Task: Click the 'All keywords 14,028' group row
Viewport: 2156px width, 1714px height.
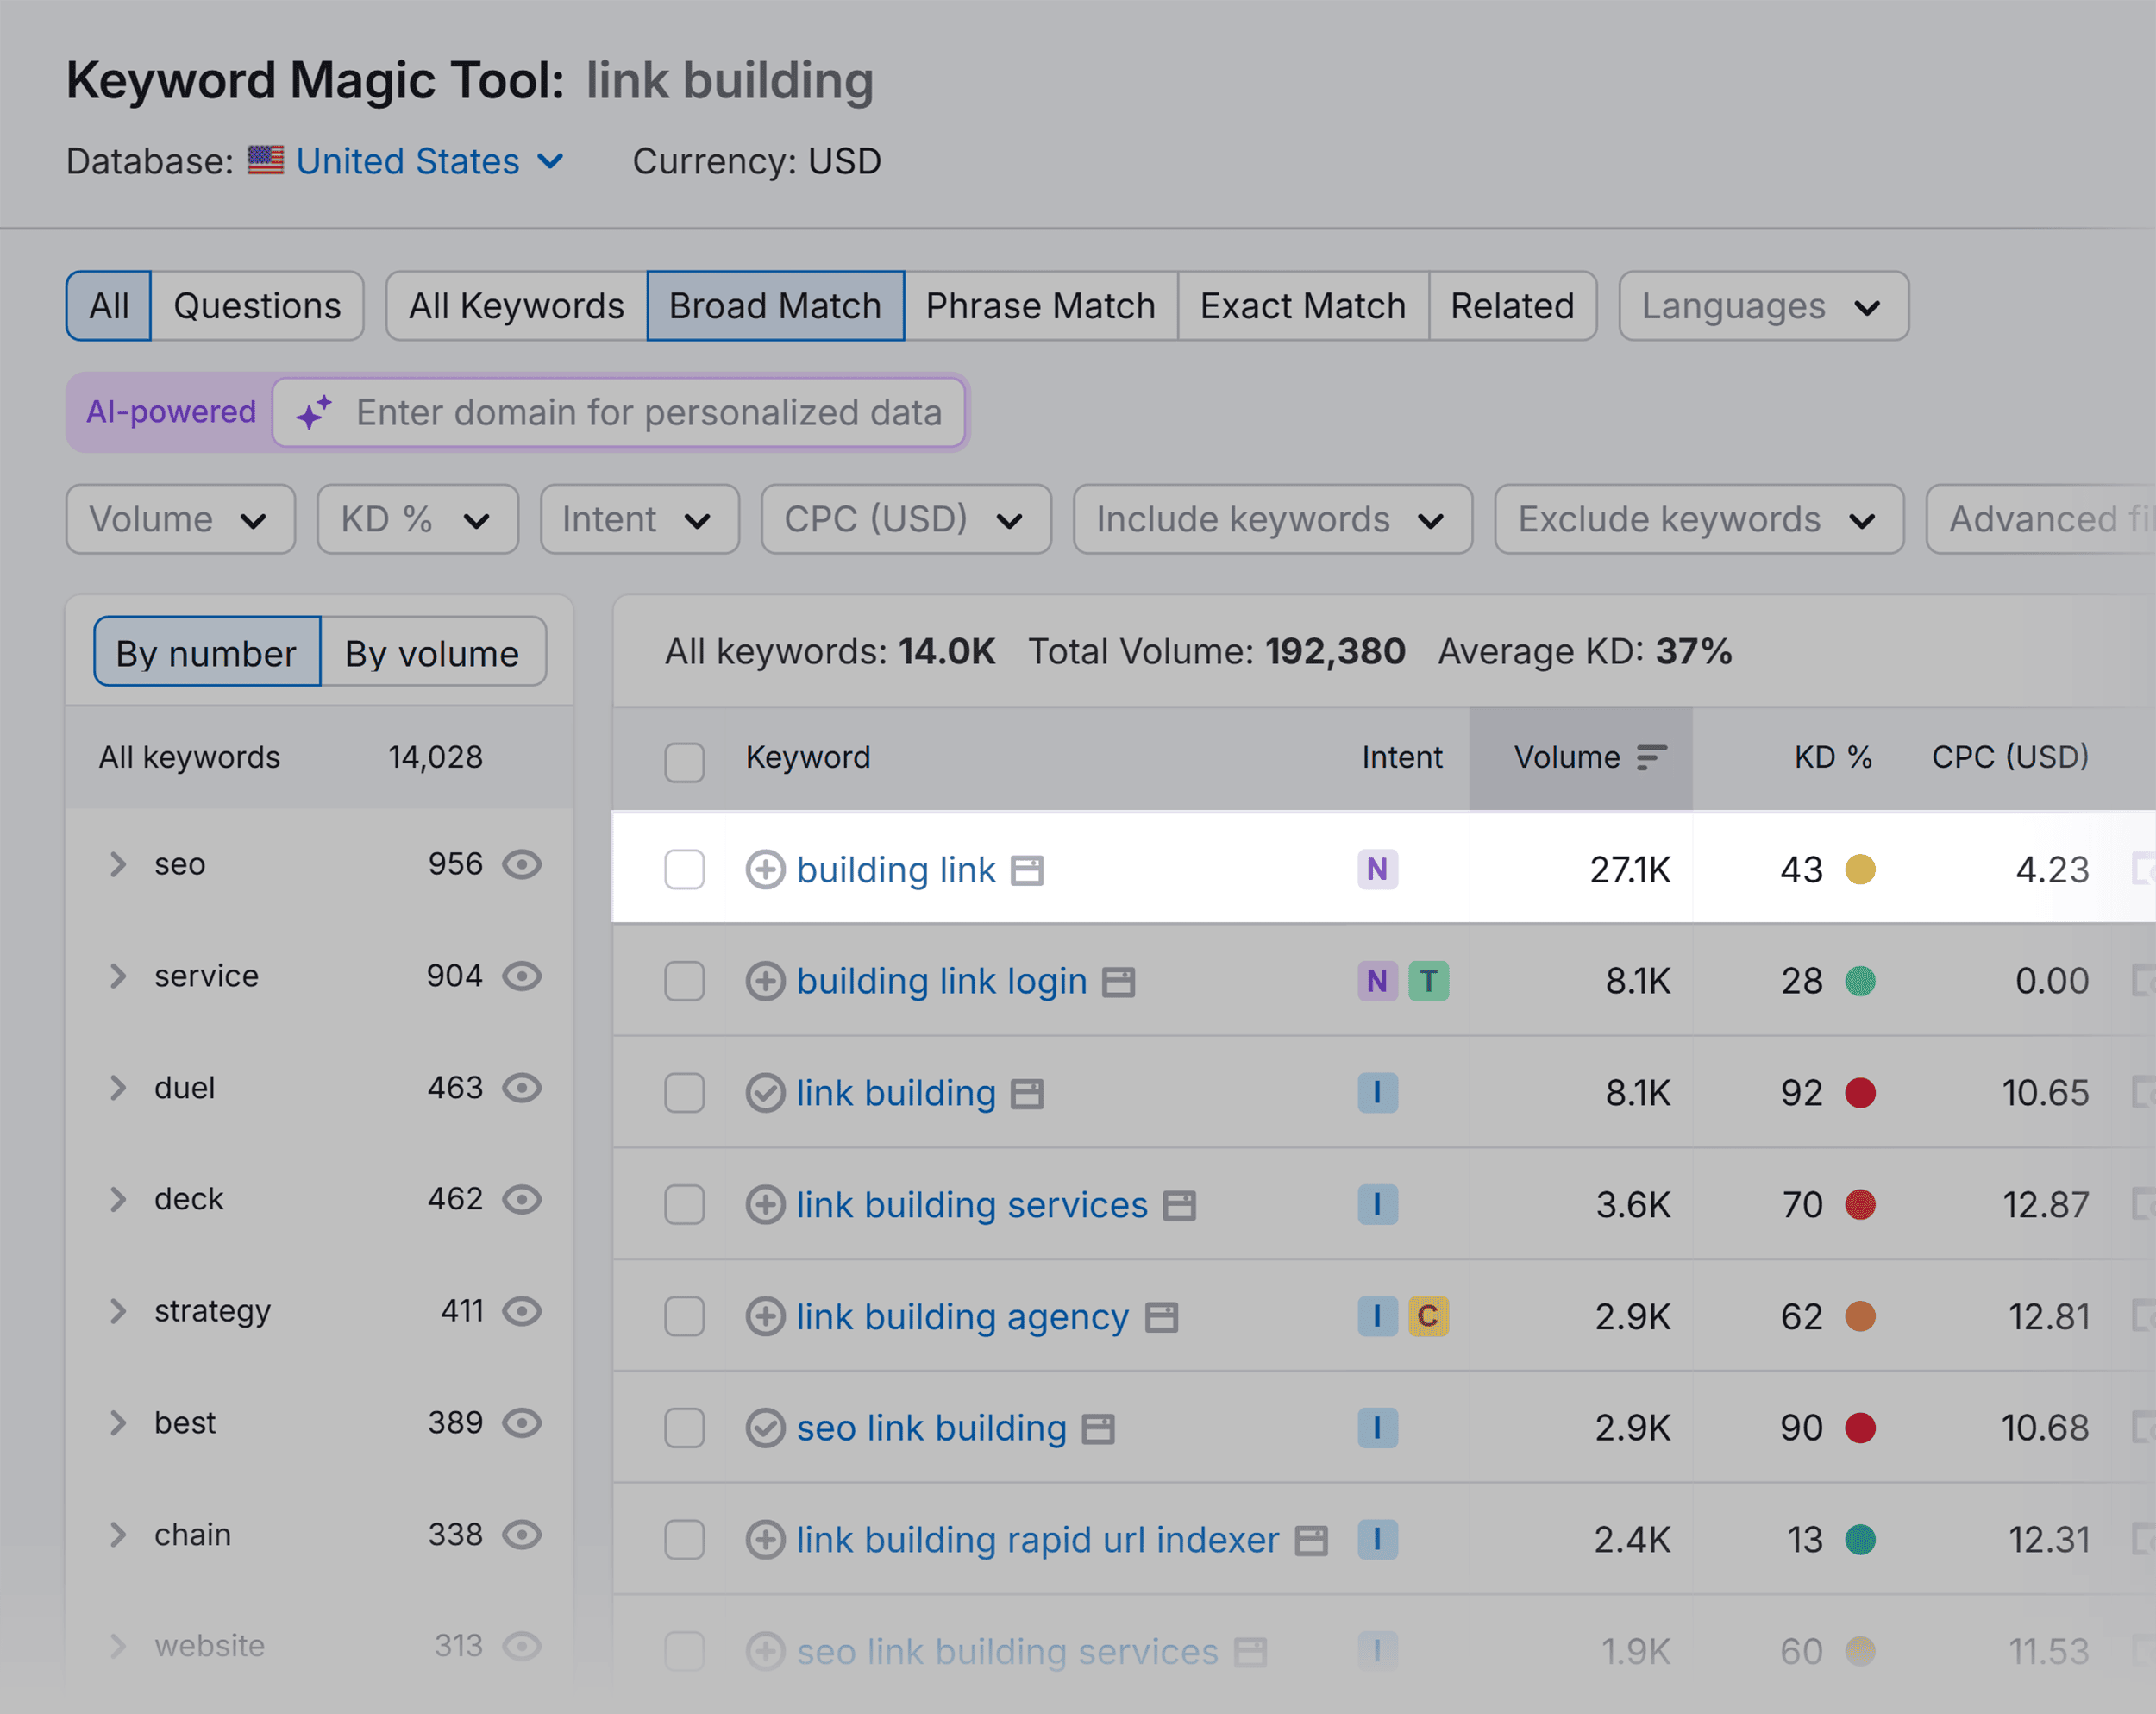Action: tap(319, 757)
